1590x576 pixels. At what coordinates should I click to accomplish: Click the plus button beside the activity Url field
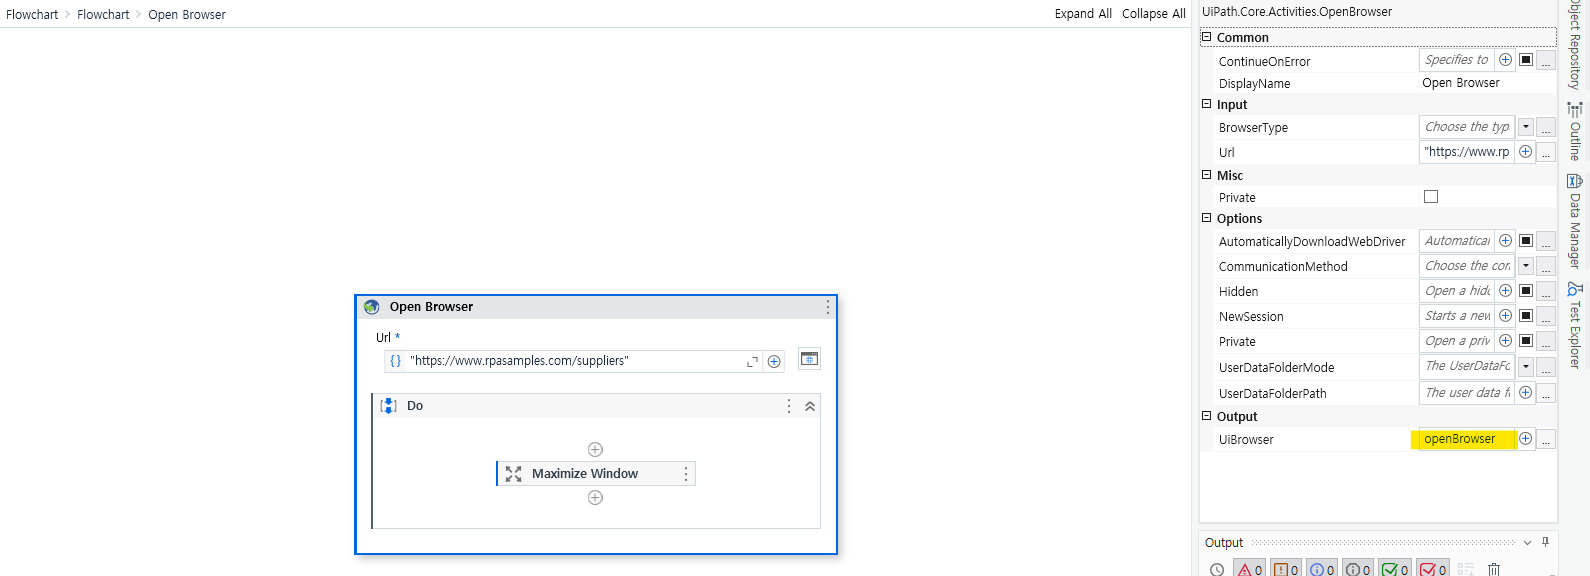[x=774, y=362]
